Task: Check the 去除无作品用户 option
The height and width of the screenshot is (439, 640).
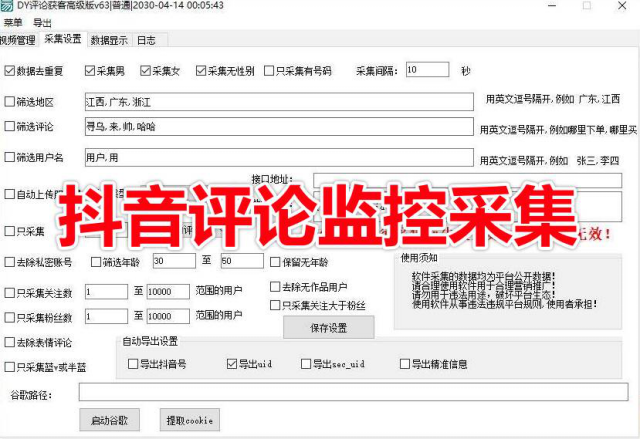Action: pos(275,287)
